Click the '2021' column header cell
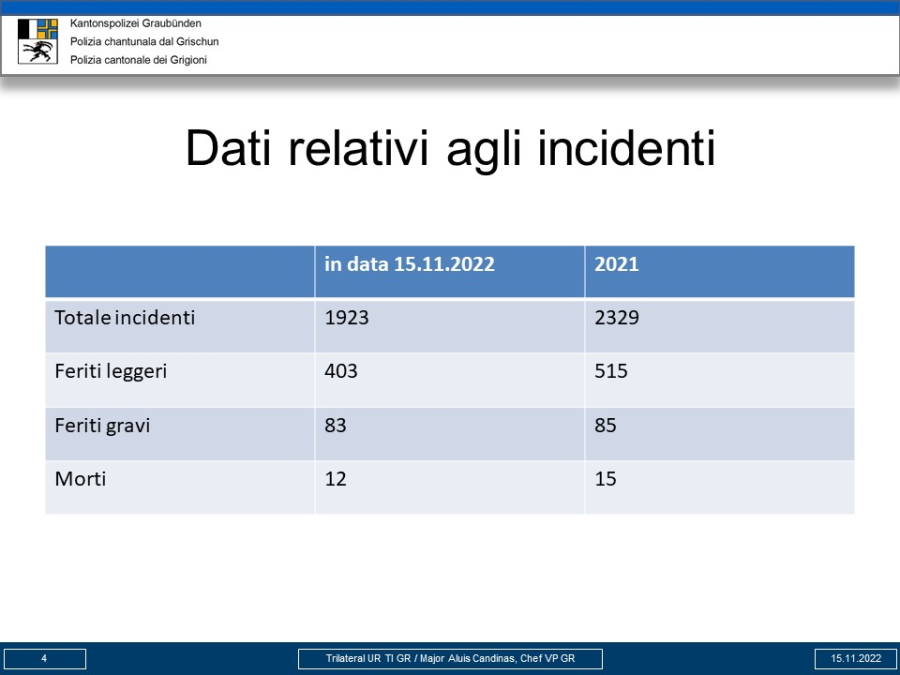Viewport: 900px width, 675px height. (x=616, y=265)
